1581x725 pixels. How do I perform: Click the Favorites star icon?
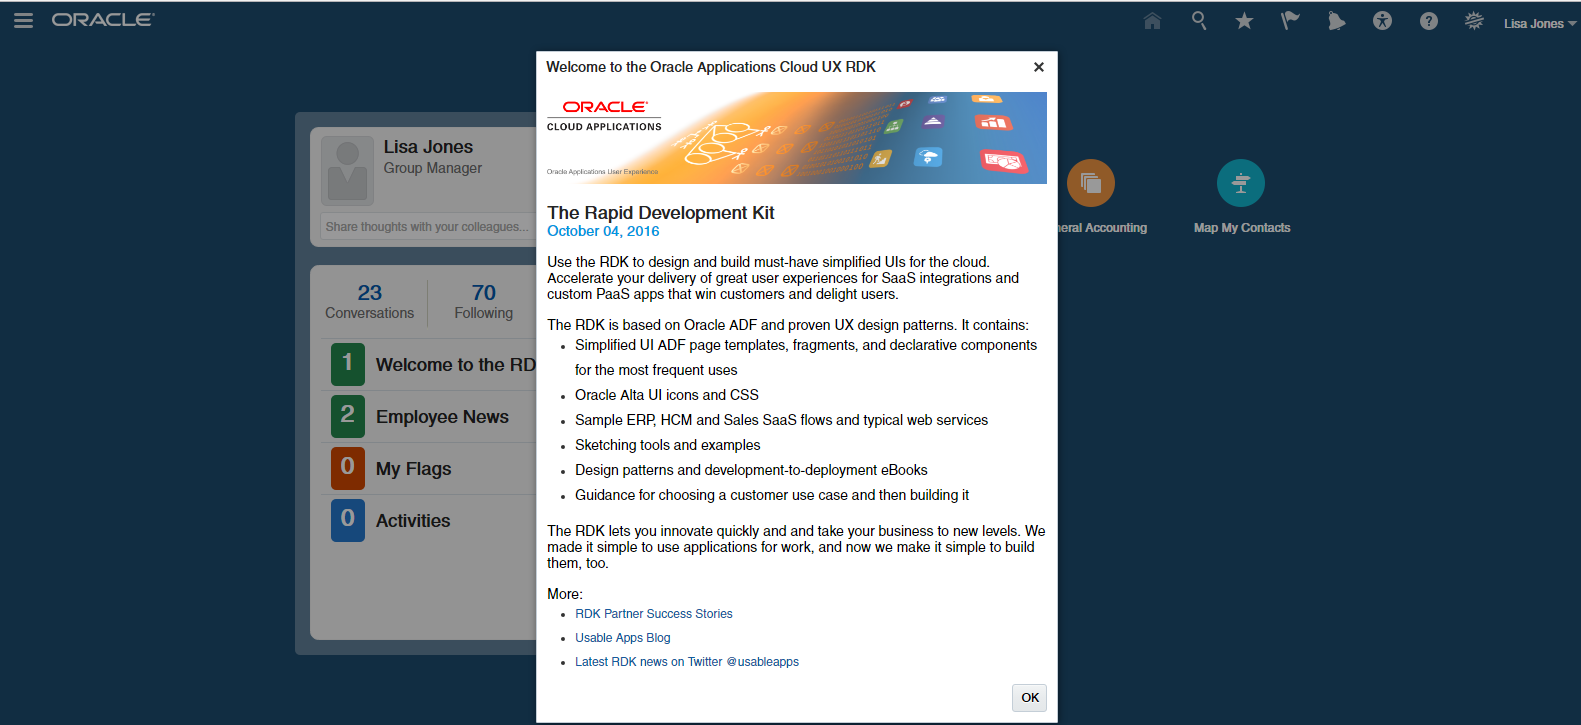coord(1244,21)
